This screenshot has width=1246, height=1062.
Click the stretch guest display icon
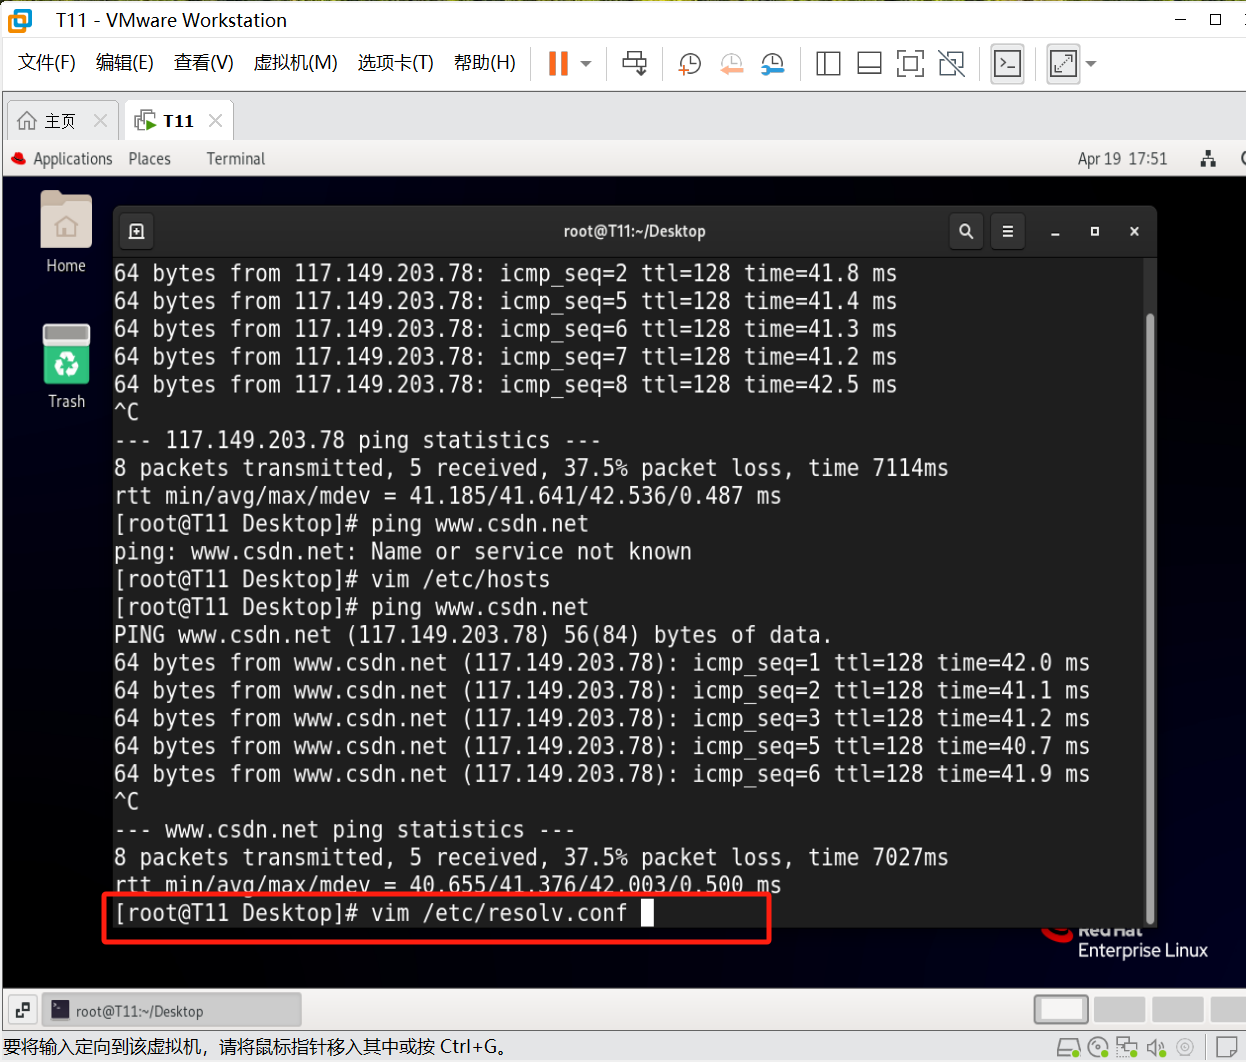(1063, 64)
